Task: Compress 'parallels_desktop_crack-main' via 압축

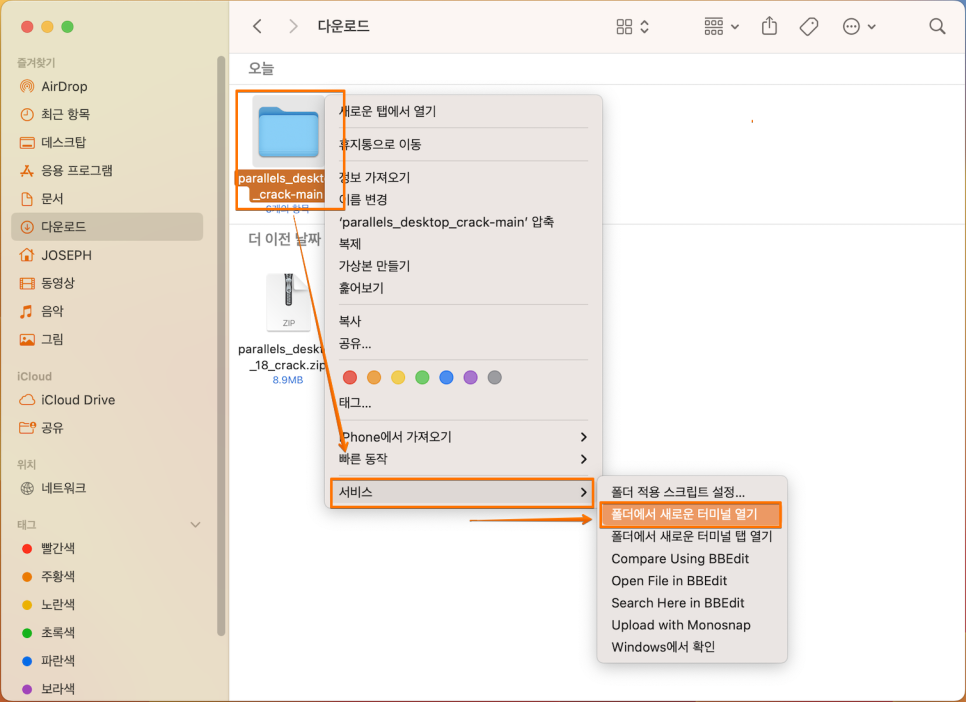Action: (x=463, y=222)
